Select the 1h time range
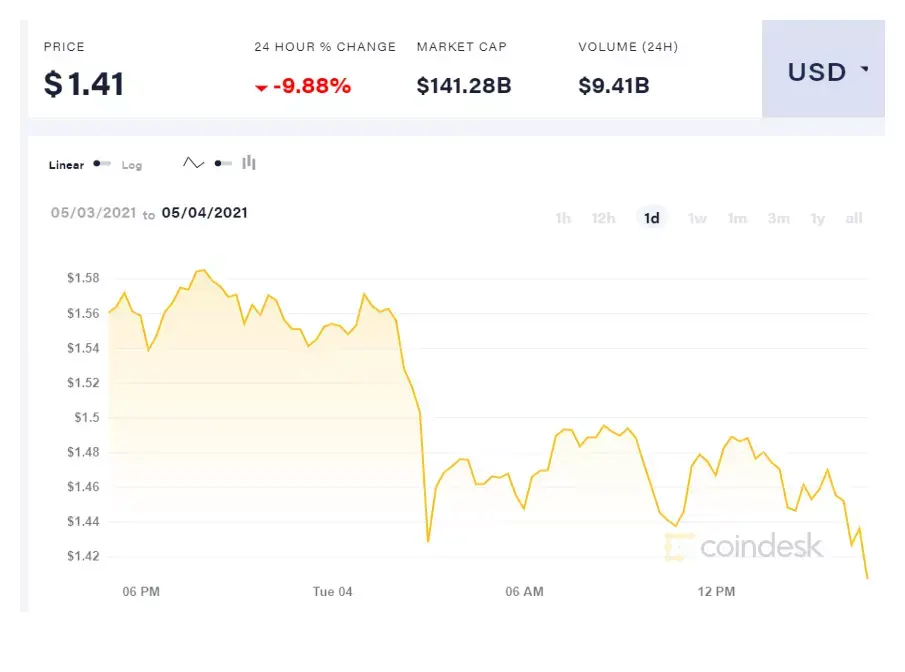The height and width of the screenshot is (672, 905). pos(563,218)
